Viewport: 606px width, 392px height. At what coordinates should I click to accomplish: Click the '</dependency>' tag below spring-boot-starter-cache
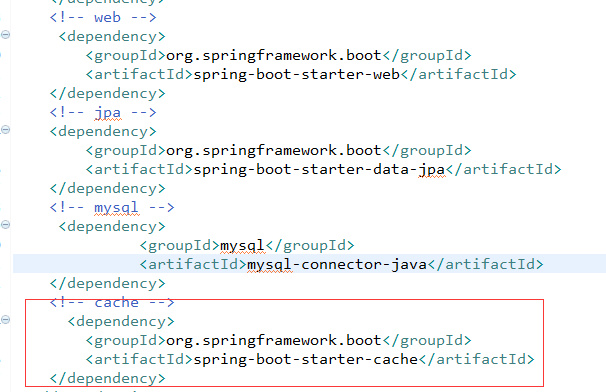(x=107, y=378)
